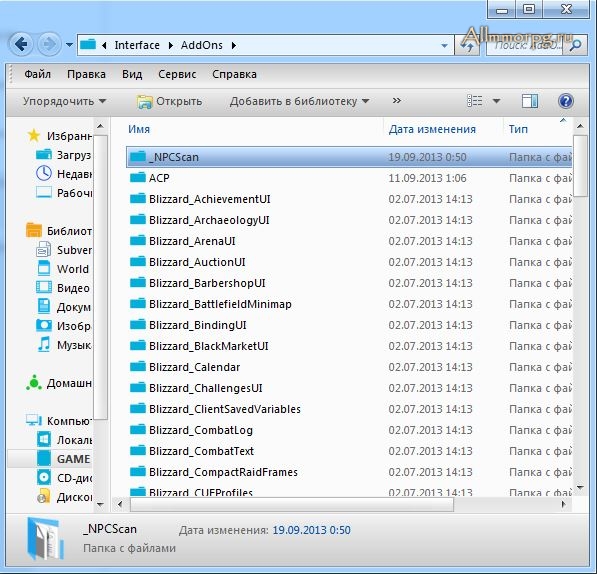Open Компьютер in navigation pane

pos(59,421)
